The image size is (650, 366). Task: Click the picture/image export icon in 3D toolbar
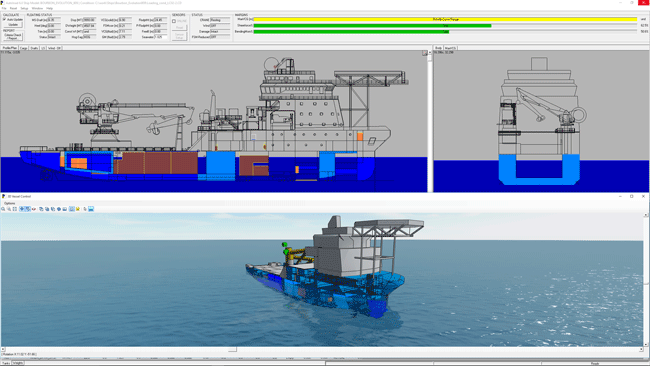(65, 209)
